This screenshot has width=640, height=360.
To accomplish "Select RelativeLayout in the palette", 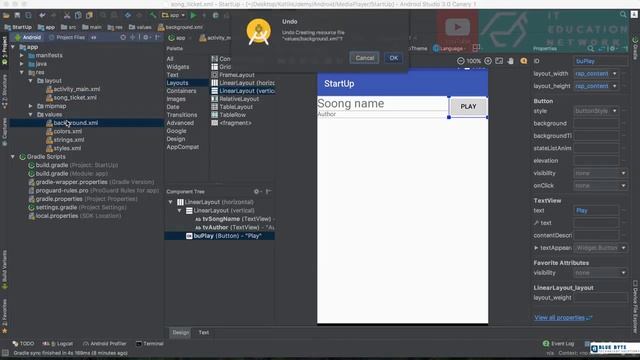I will [235, 99].
